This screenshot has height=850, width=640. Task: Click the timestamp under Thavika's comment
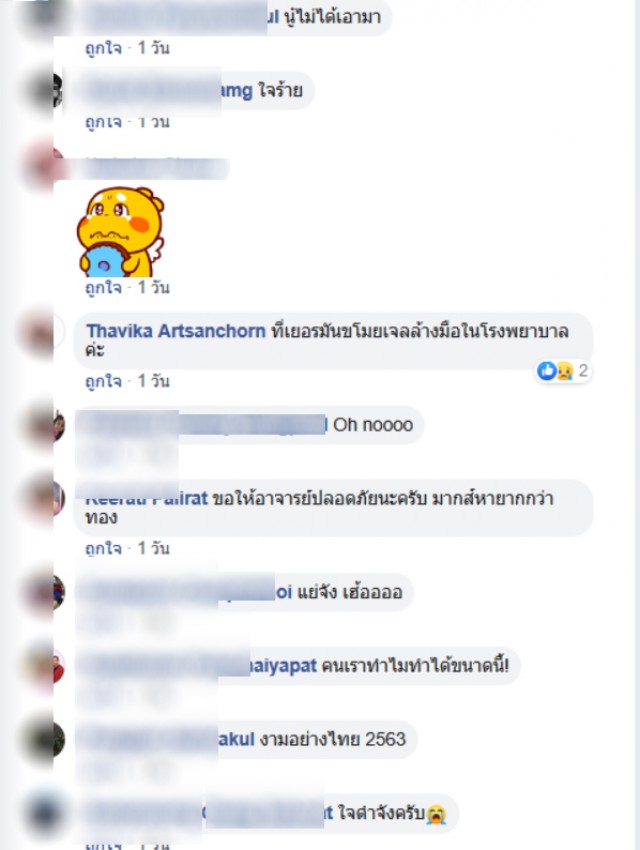(x=153, y=381)
